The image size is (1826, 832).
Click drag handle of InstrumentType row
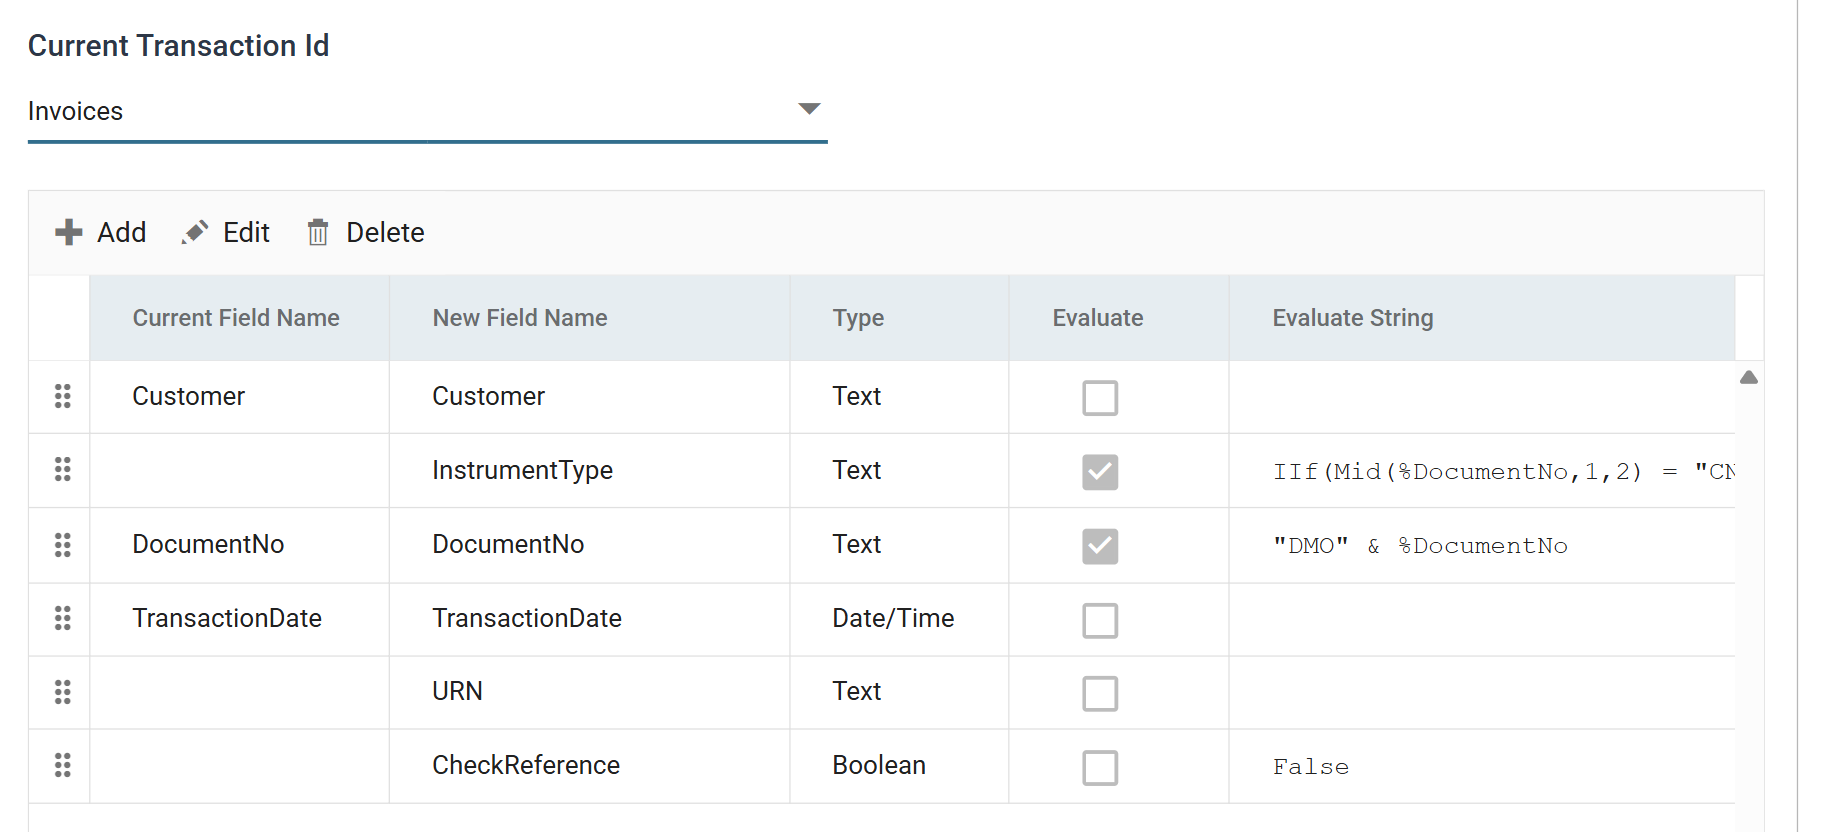tap(62, 469)
